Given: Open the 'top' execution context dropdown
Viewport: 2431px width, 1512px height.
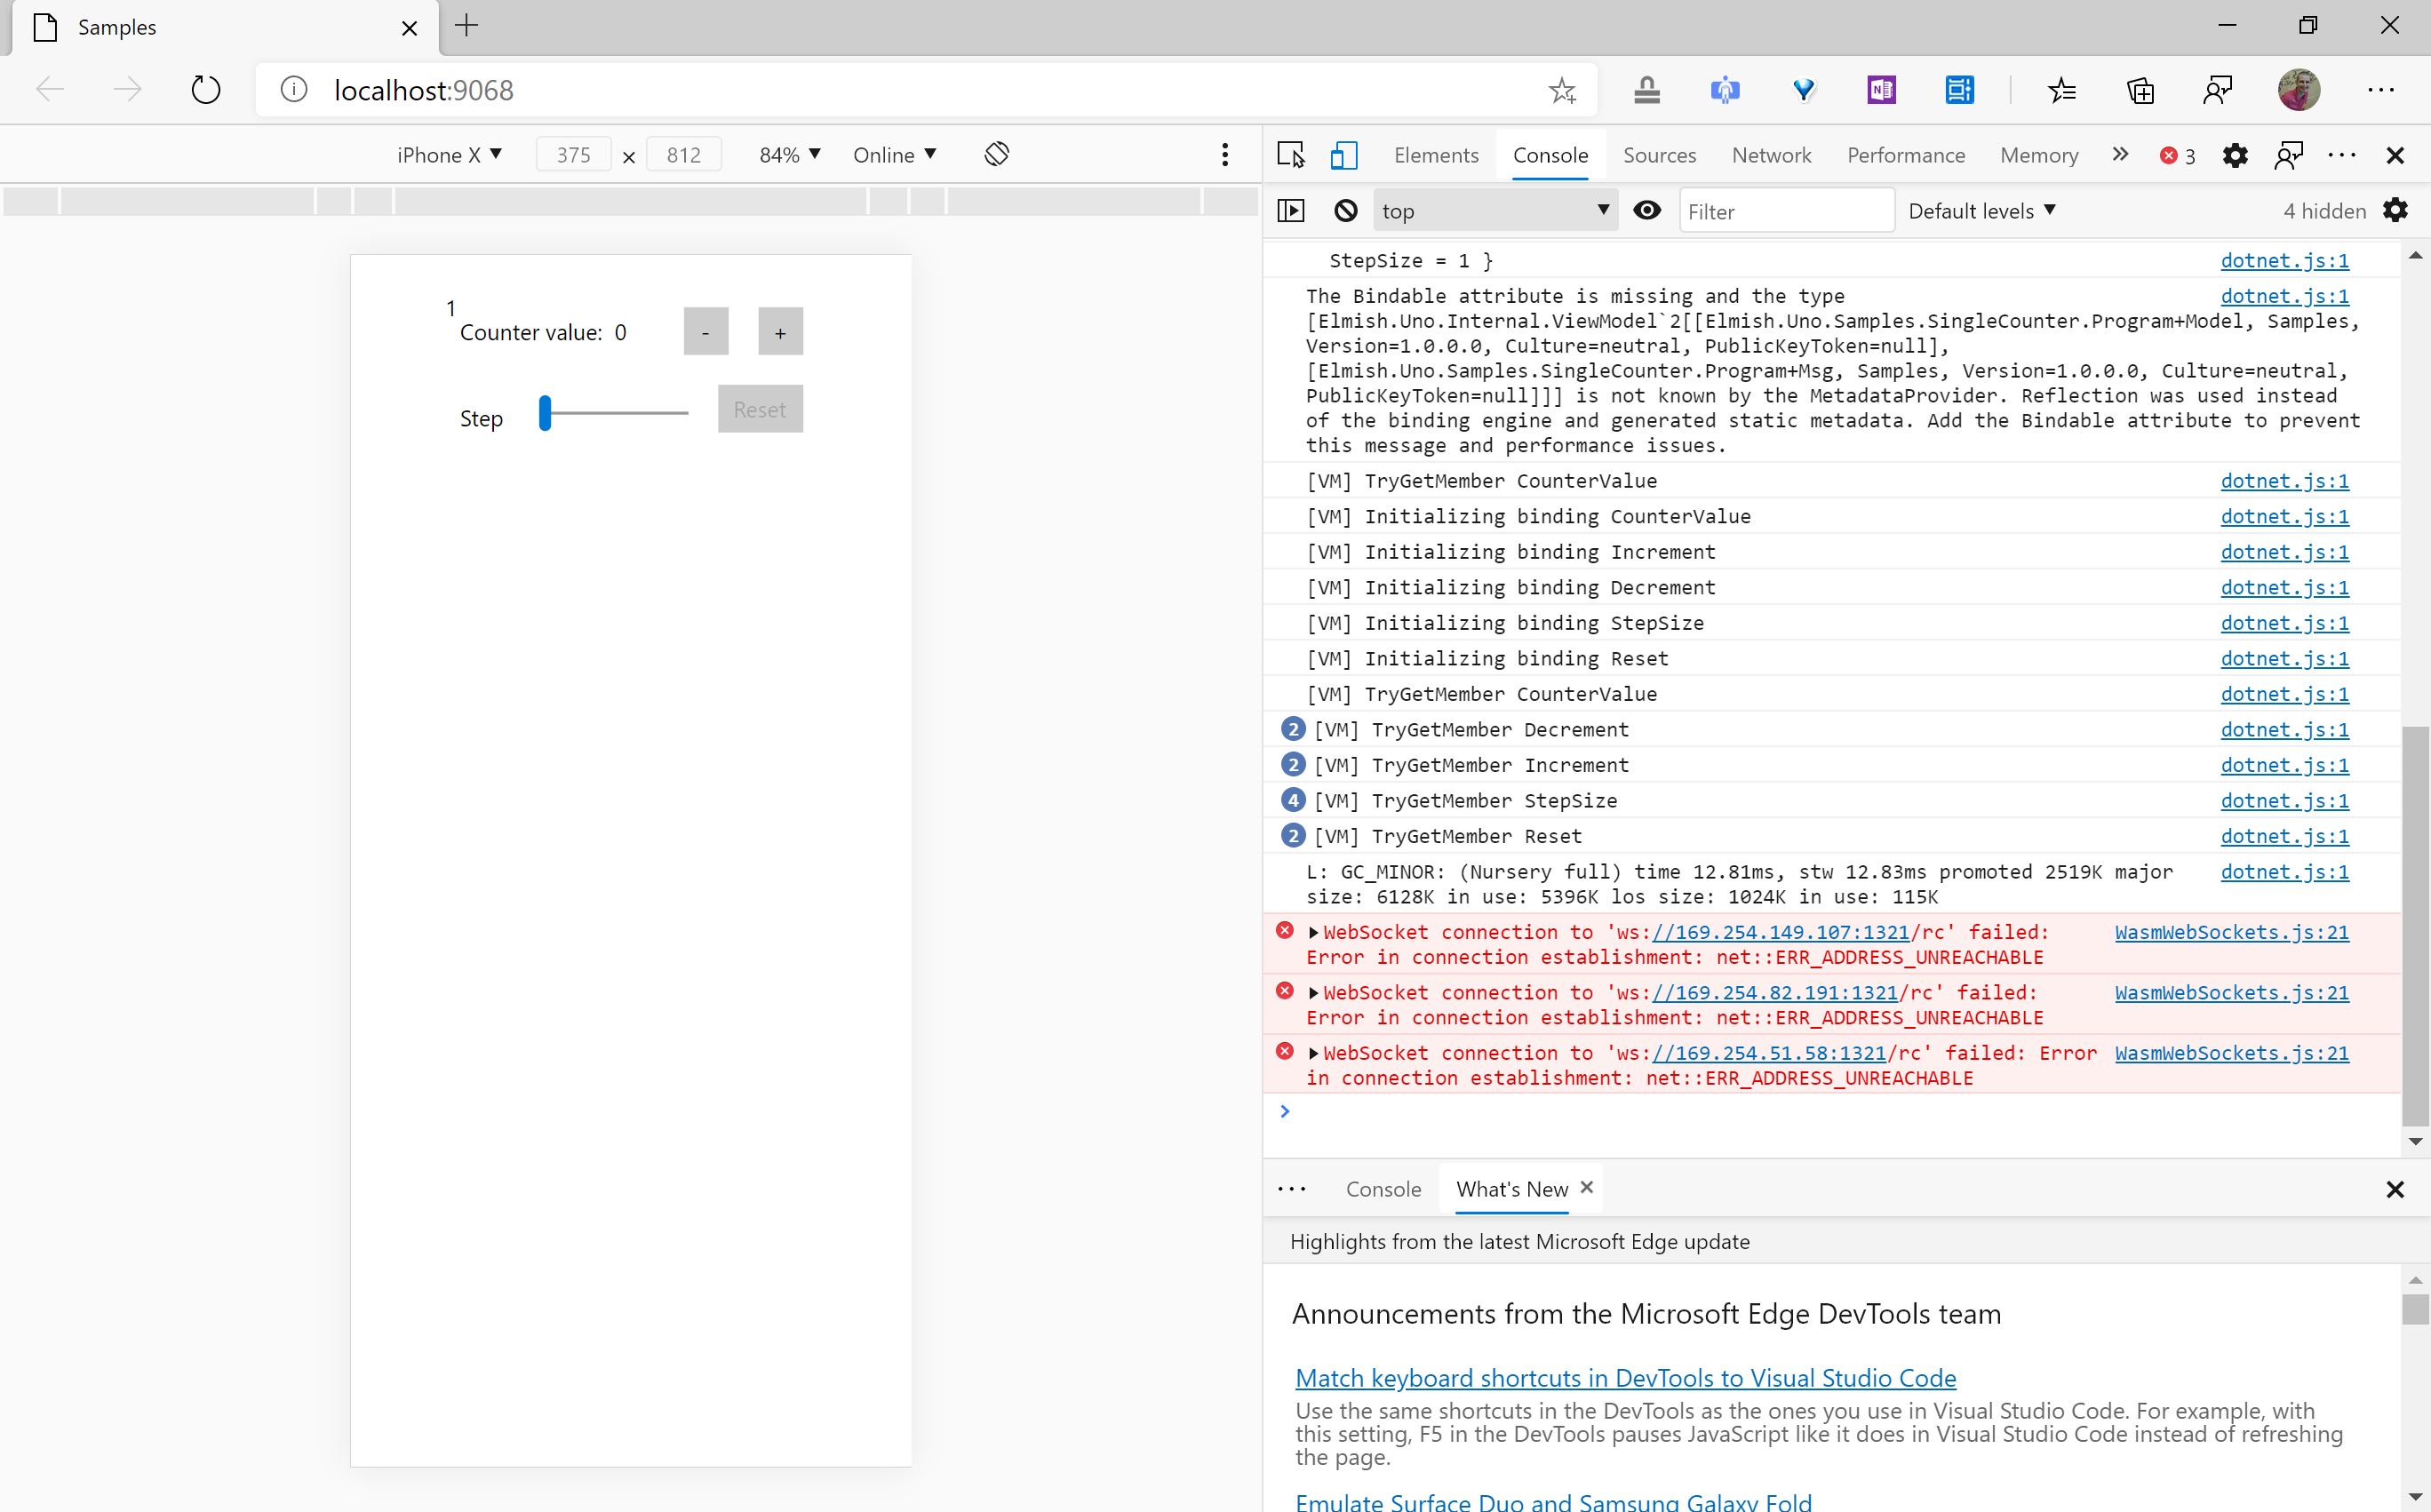Looking at the screenshot, I should coord(1494,210).
